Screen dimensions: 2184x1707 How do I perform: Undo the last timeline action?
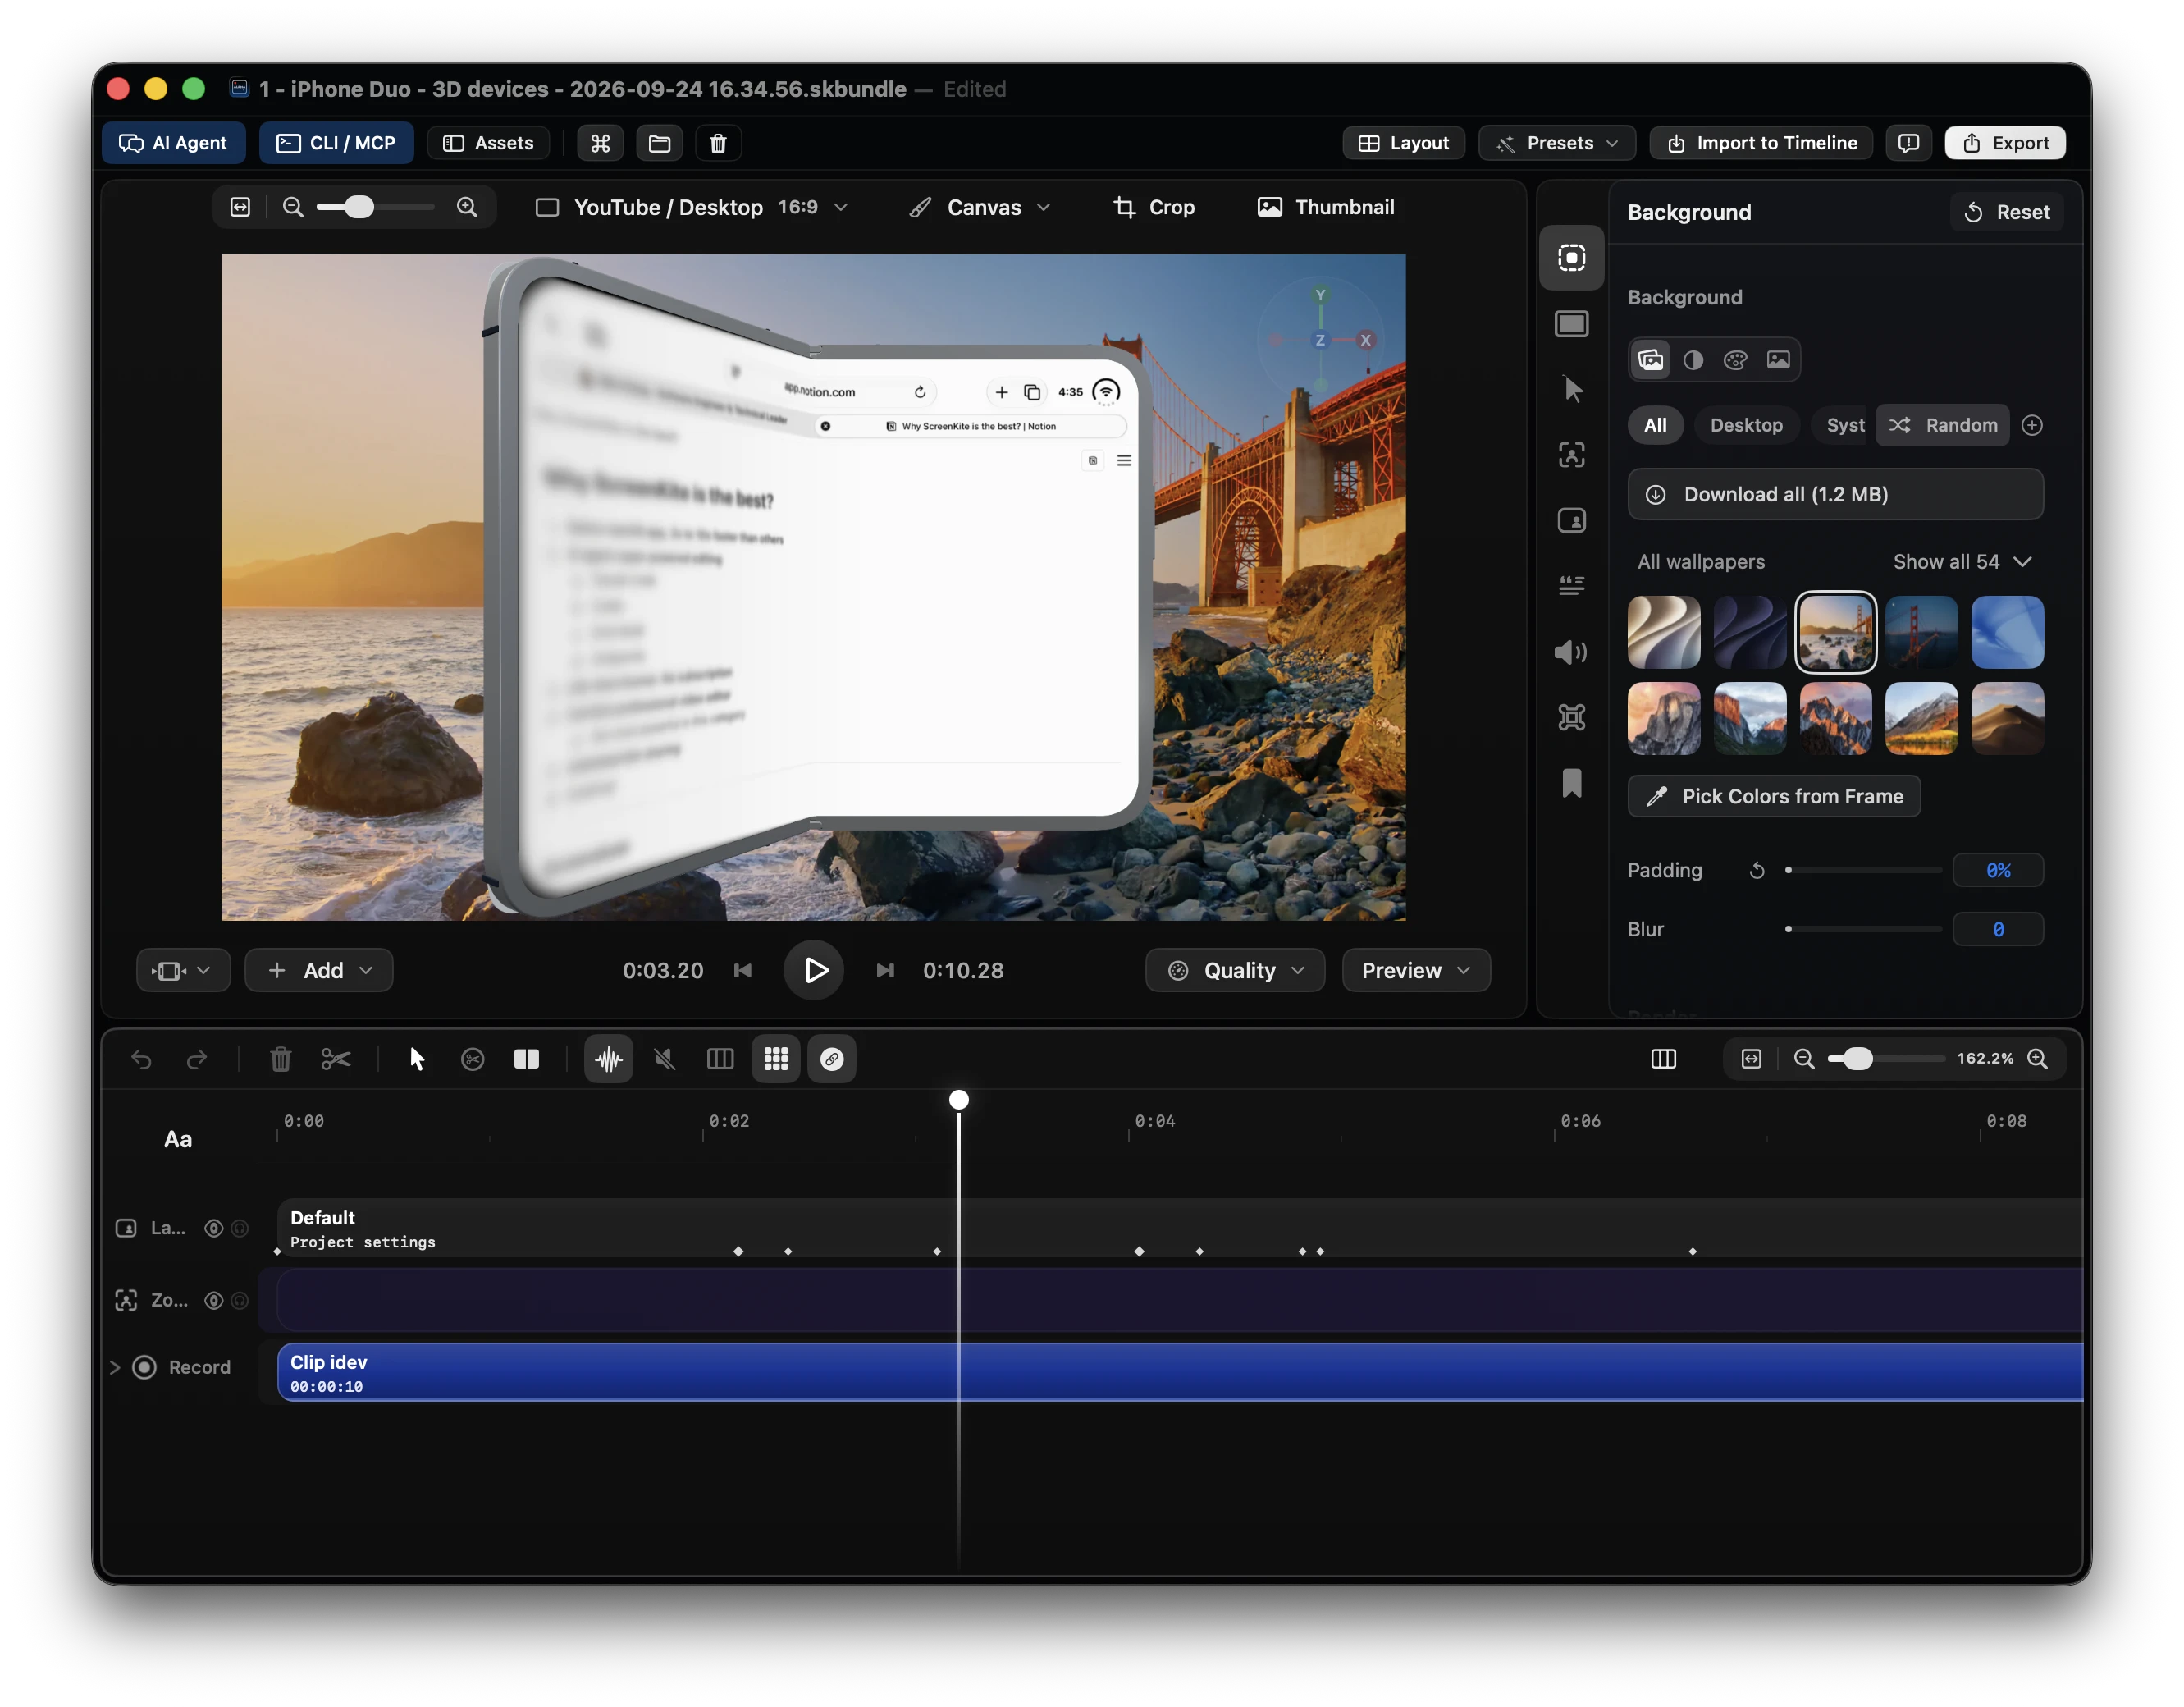141,1059
